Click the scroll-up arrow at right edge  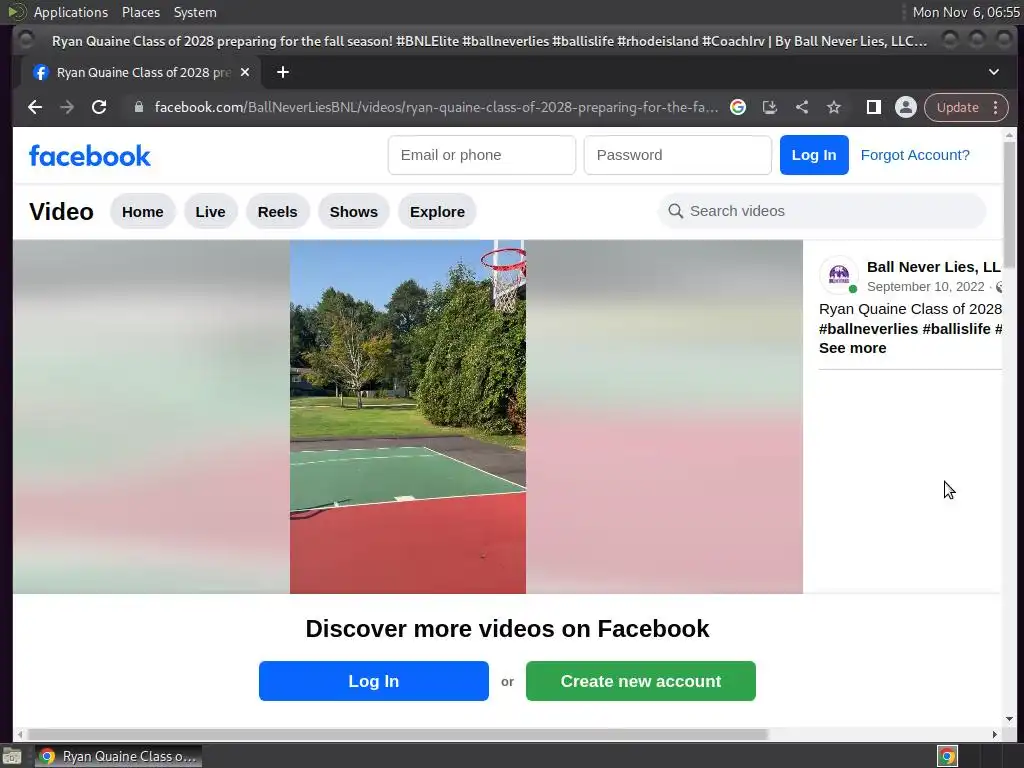[x=1009, y=135]
